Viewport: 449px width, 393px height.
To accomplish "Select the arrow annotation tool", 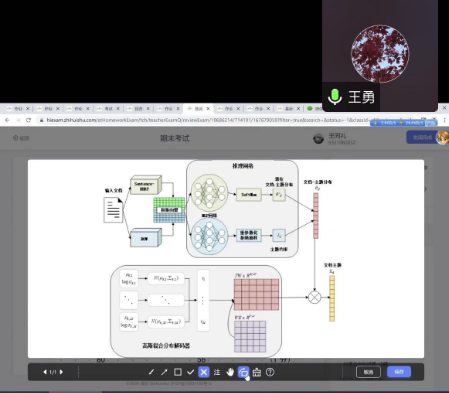I will point(164,372).
